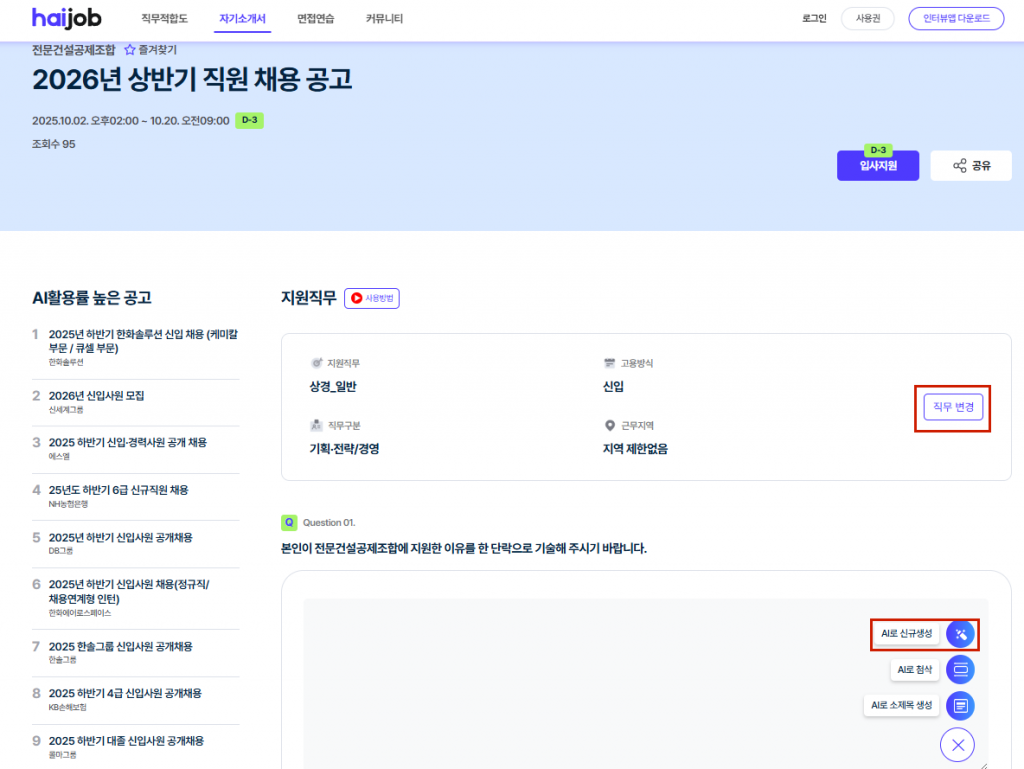
Task: Click the AI로 신규생성 label
Action: coord(906,634)
